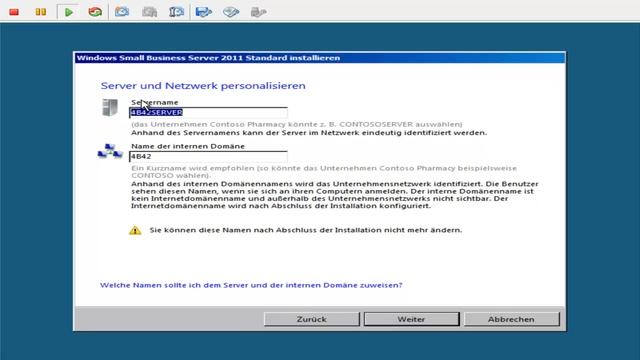
Task: Click the CD/DVD drive connect icon
Action: coord(231,12)
